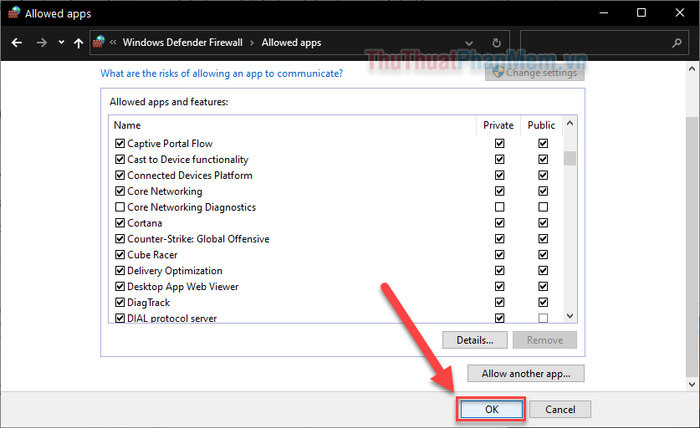Click Allow another app button

pyautogui.click(x=525, y=374)
